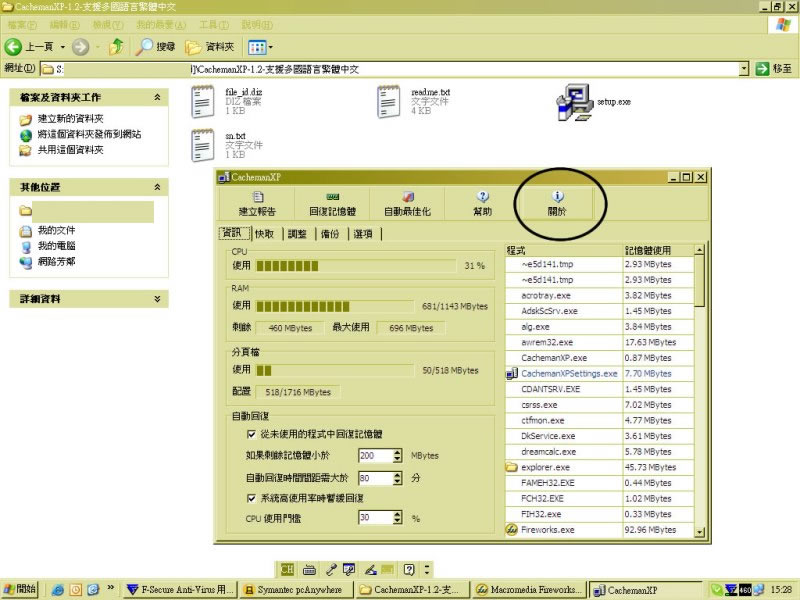Select the sn.txt file icon
This screenshot has height=600, width=800.
pos(203,145)
